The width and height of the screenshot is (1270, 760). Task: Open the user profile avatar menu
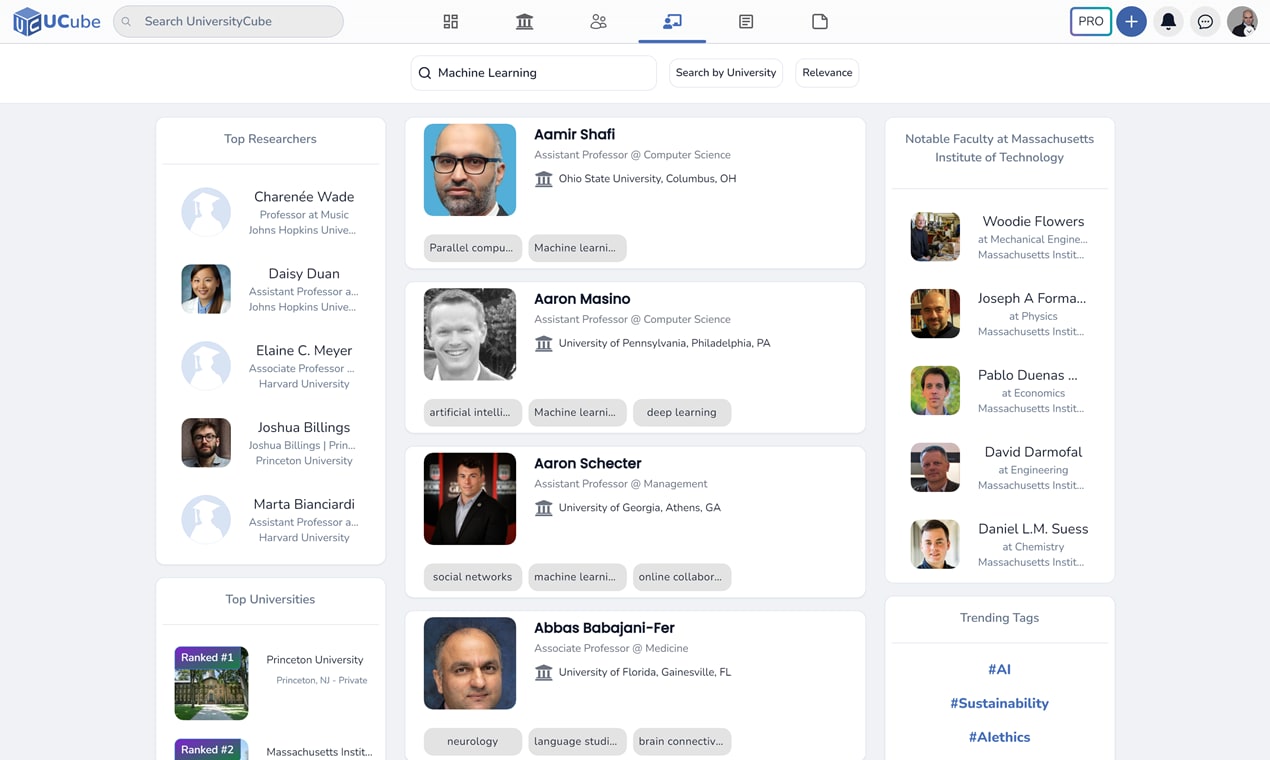pyautogui.click(x=1242, y=21)
